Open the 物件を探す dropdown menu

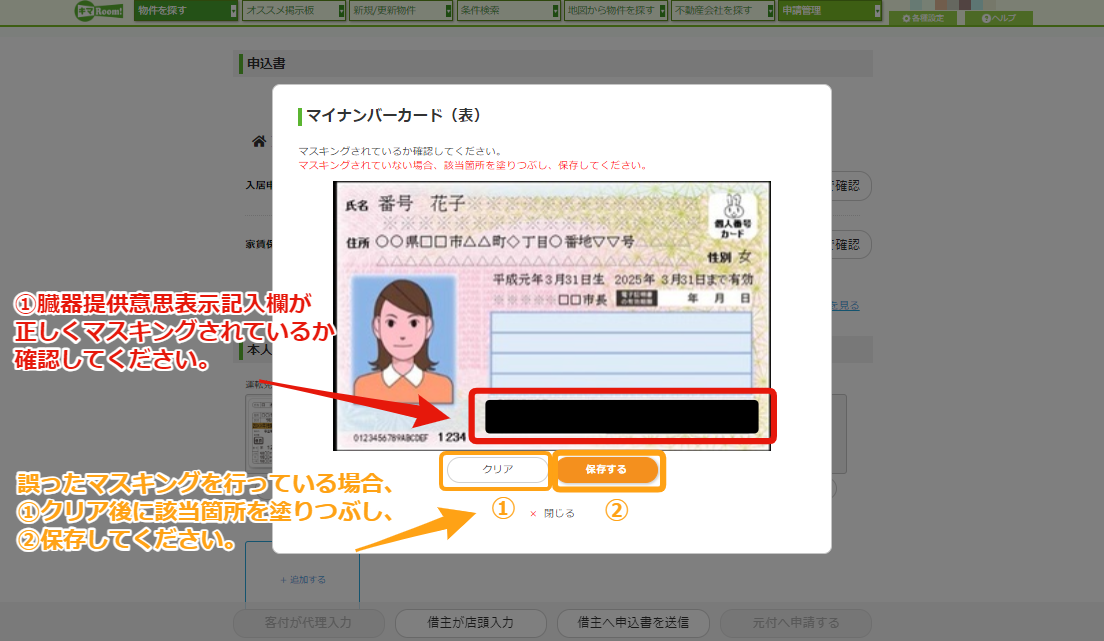click(x=186, y=11)
